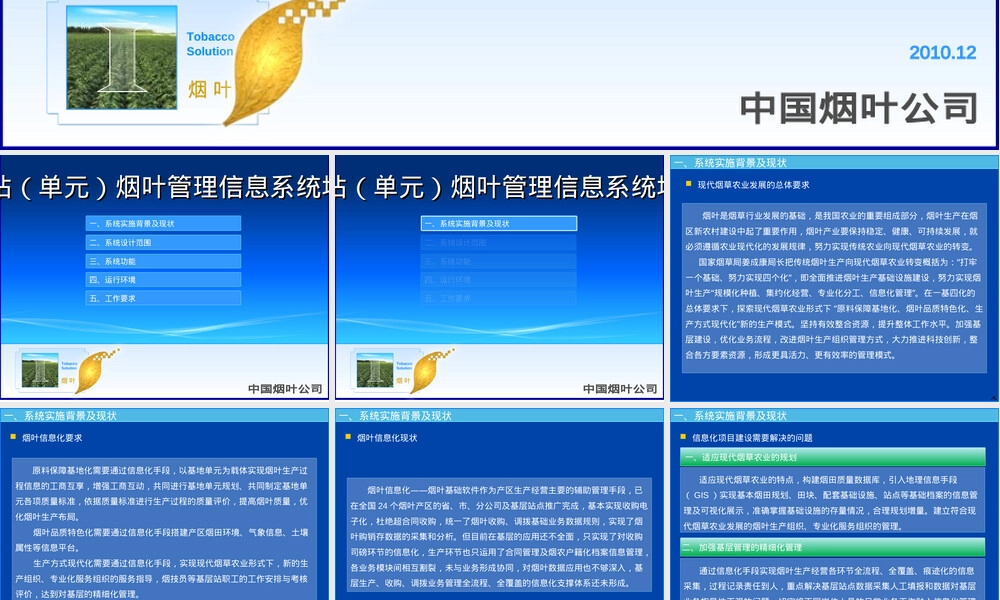
Task: Click the large '中国烟叶公司' heading on the title slide
Action: (858, 108)
